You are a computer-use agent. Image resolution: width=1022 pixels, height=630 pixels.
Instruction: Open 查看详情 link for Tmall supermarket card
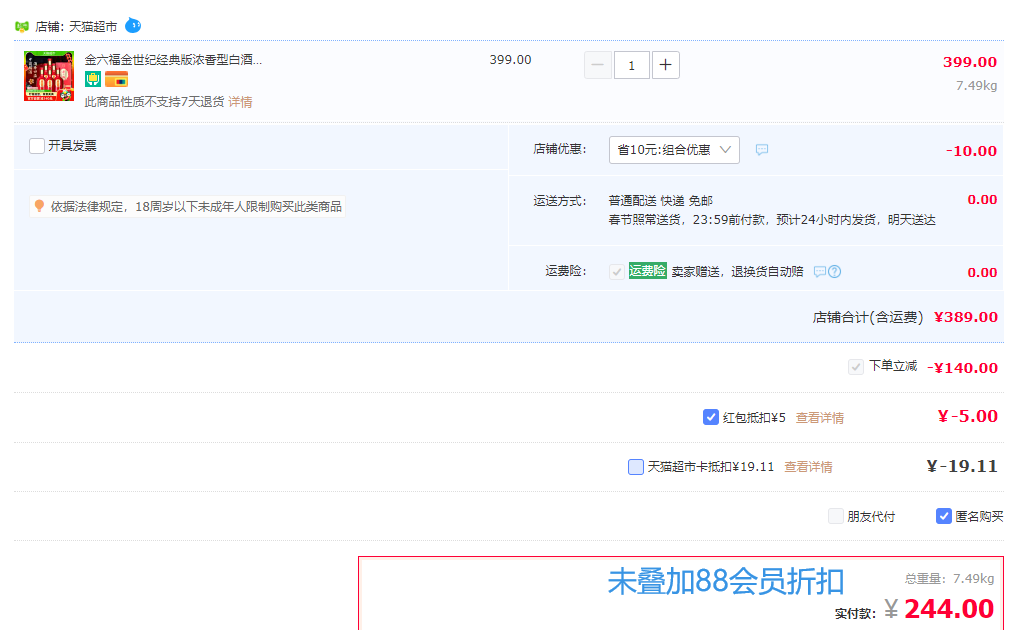pyautogui.click(x=808, y=467)
